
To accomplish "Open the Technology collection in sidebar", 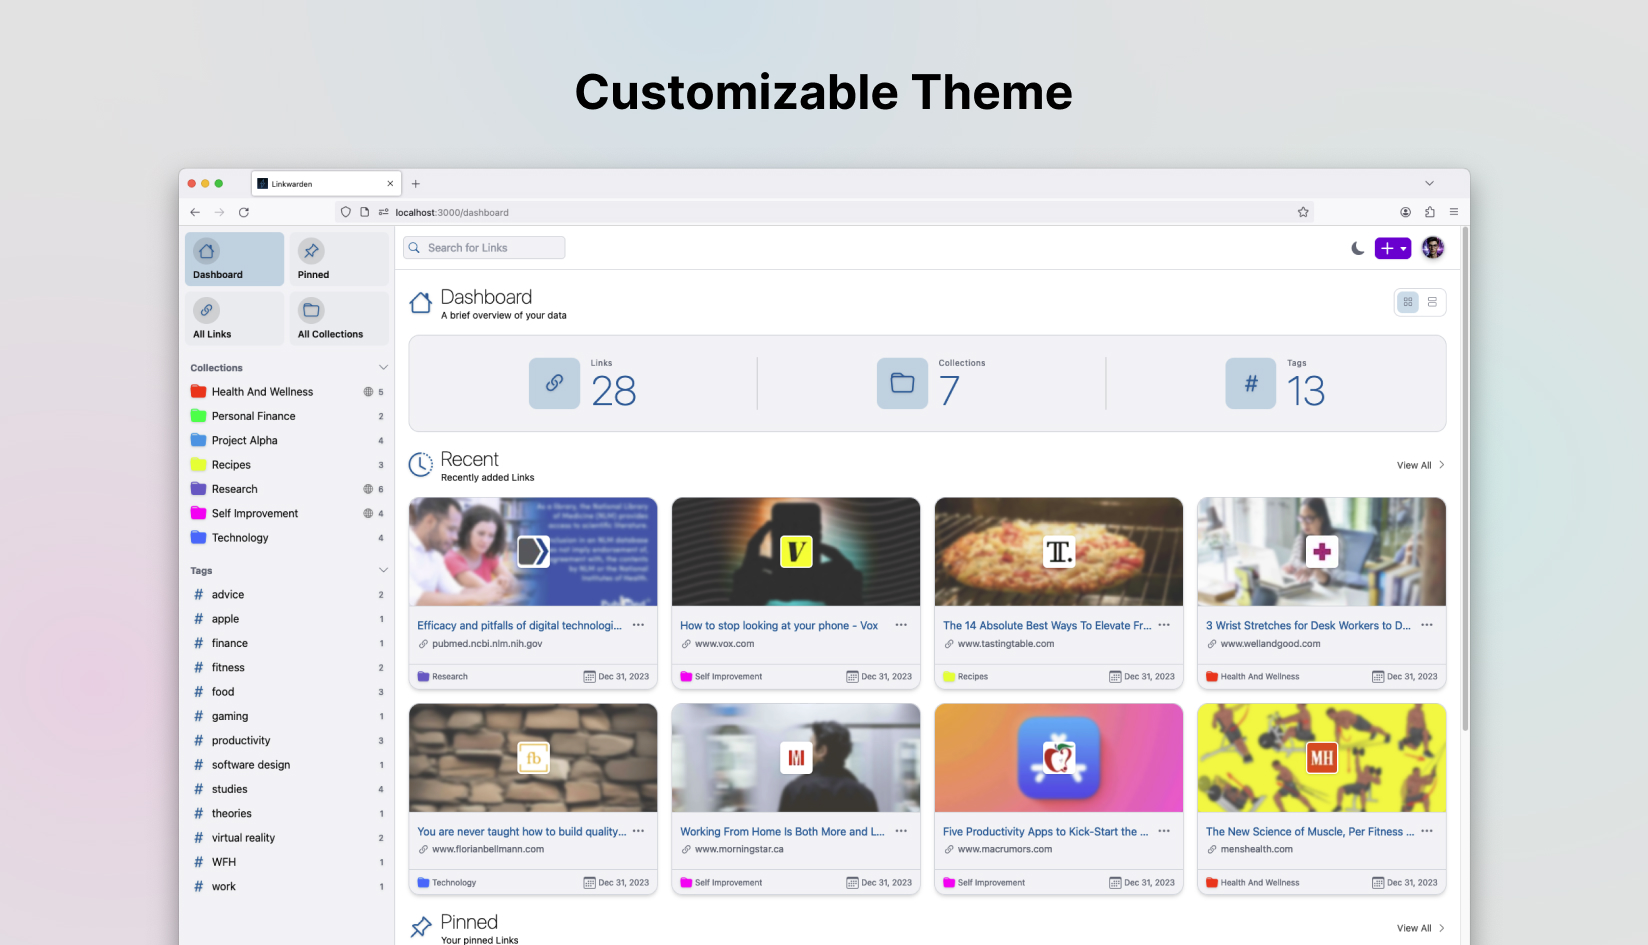I will pyautogui.click(x=288, y=538).
